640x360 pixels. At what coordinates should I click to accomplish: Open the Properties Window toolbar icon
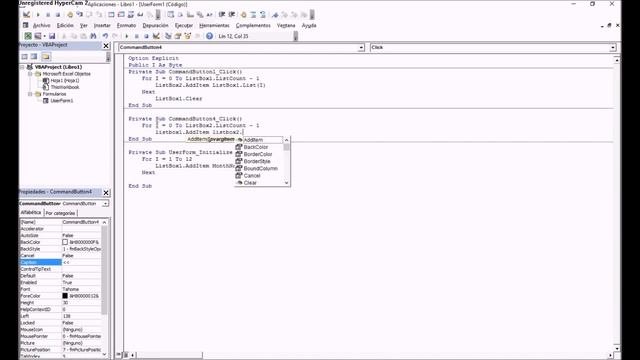pyautogui.click(x=178, y=36)
